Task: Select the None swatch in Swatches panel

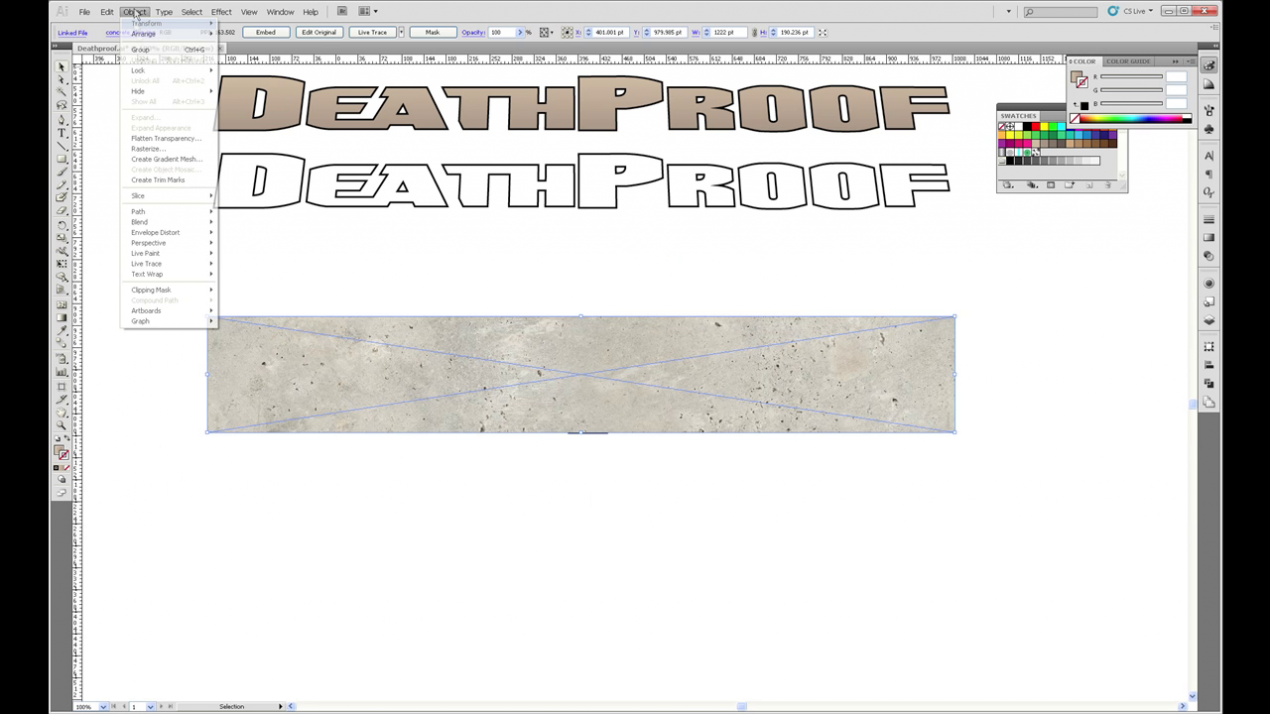Action: pyautogui.click(x=1003, y=127)
